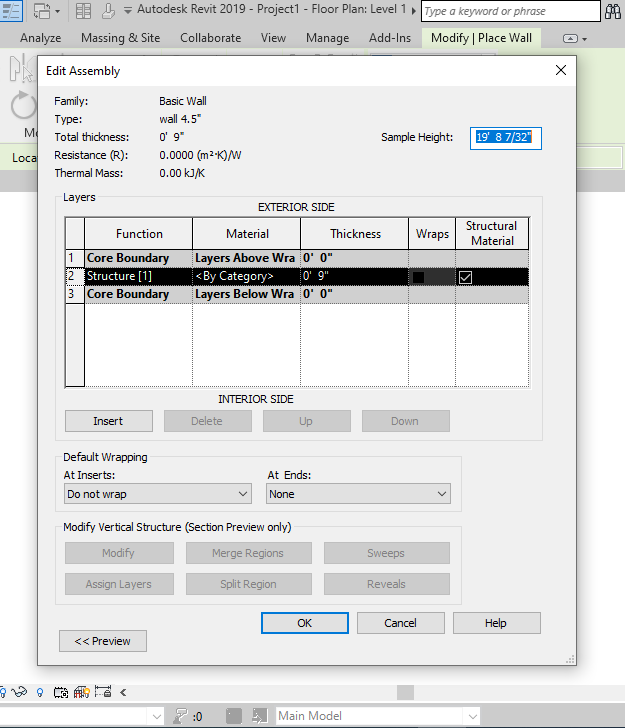Click the <By Category> material cell

246,276
